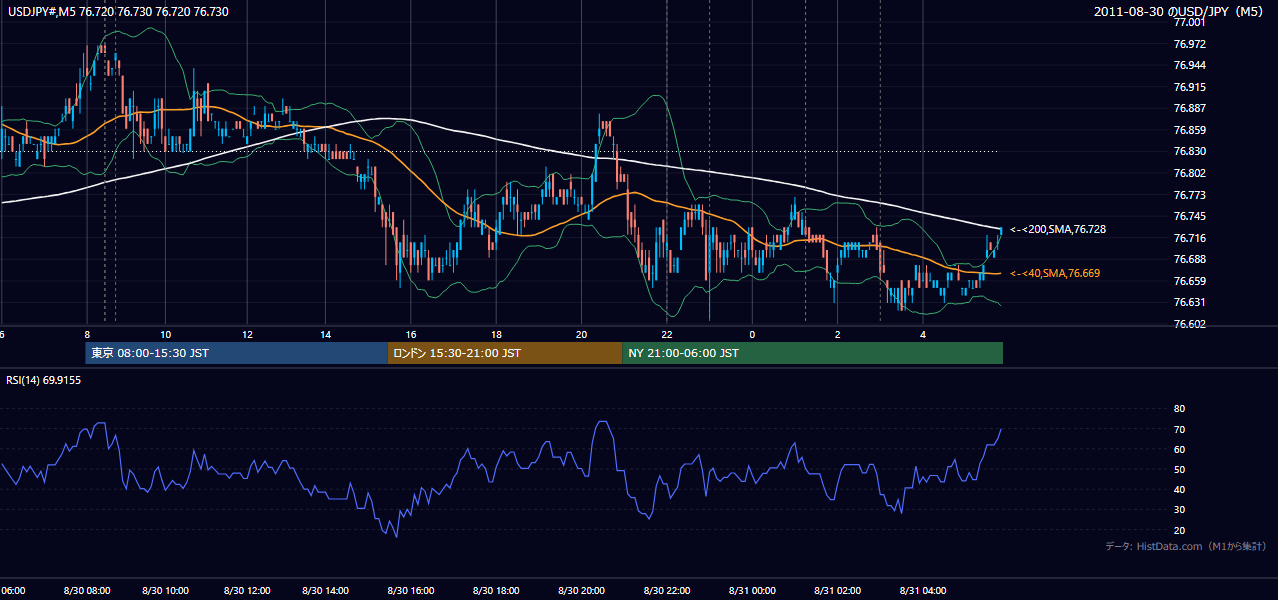Click the 8/31 00:00 bottom time label

click(x=753, y=591)
